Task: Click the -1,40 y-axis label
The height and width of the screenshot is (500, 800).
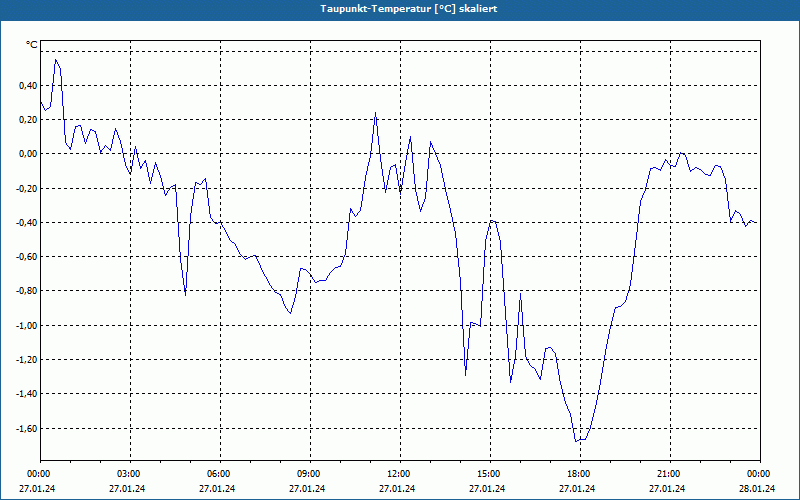Action: (x=27, y=394)
